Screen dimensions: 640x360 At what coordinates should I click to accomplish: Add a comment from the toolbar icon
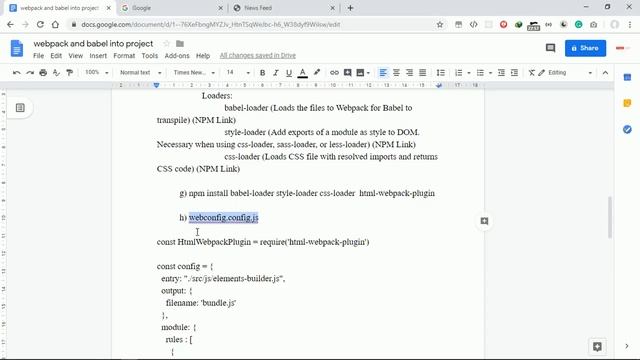(x=347, y=73)
